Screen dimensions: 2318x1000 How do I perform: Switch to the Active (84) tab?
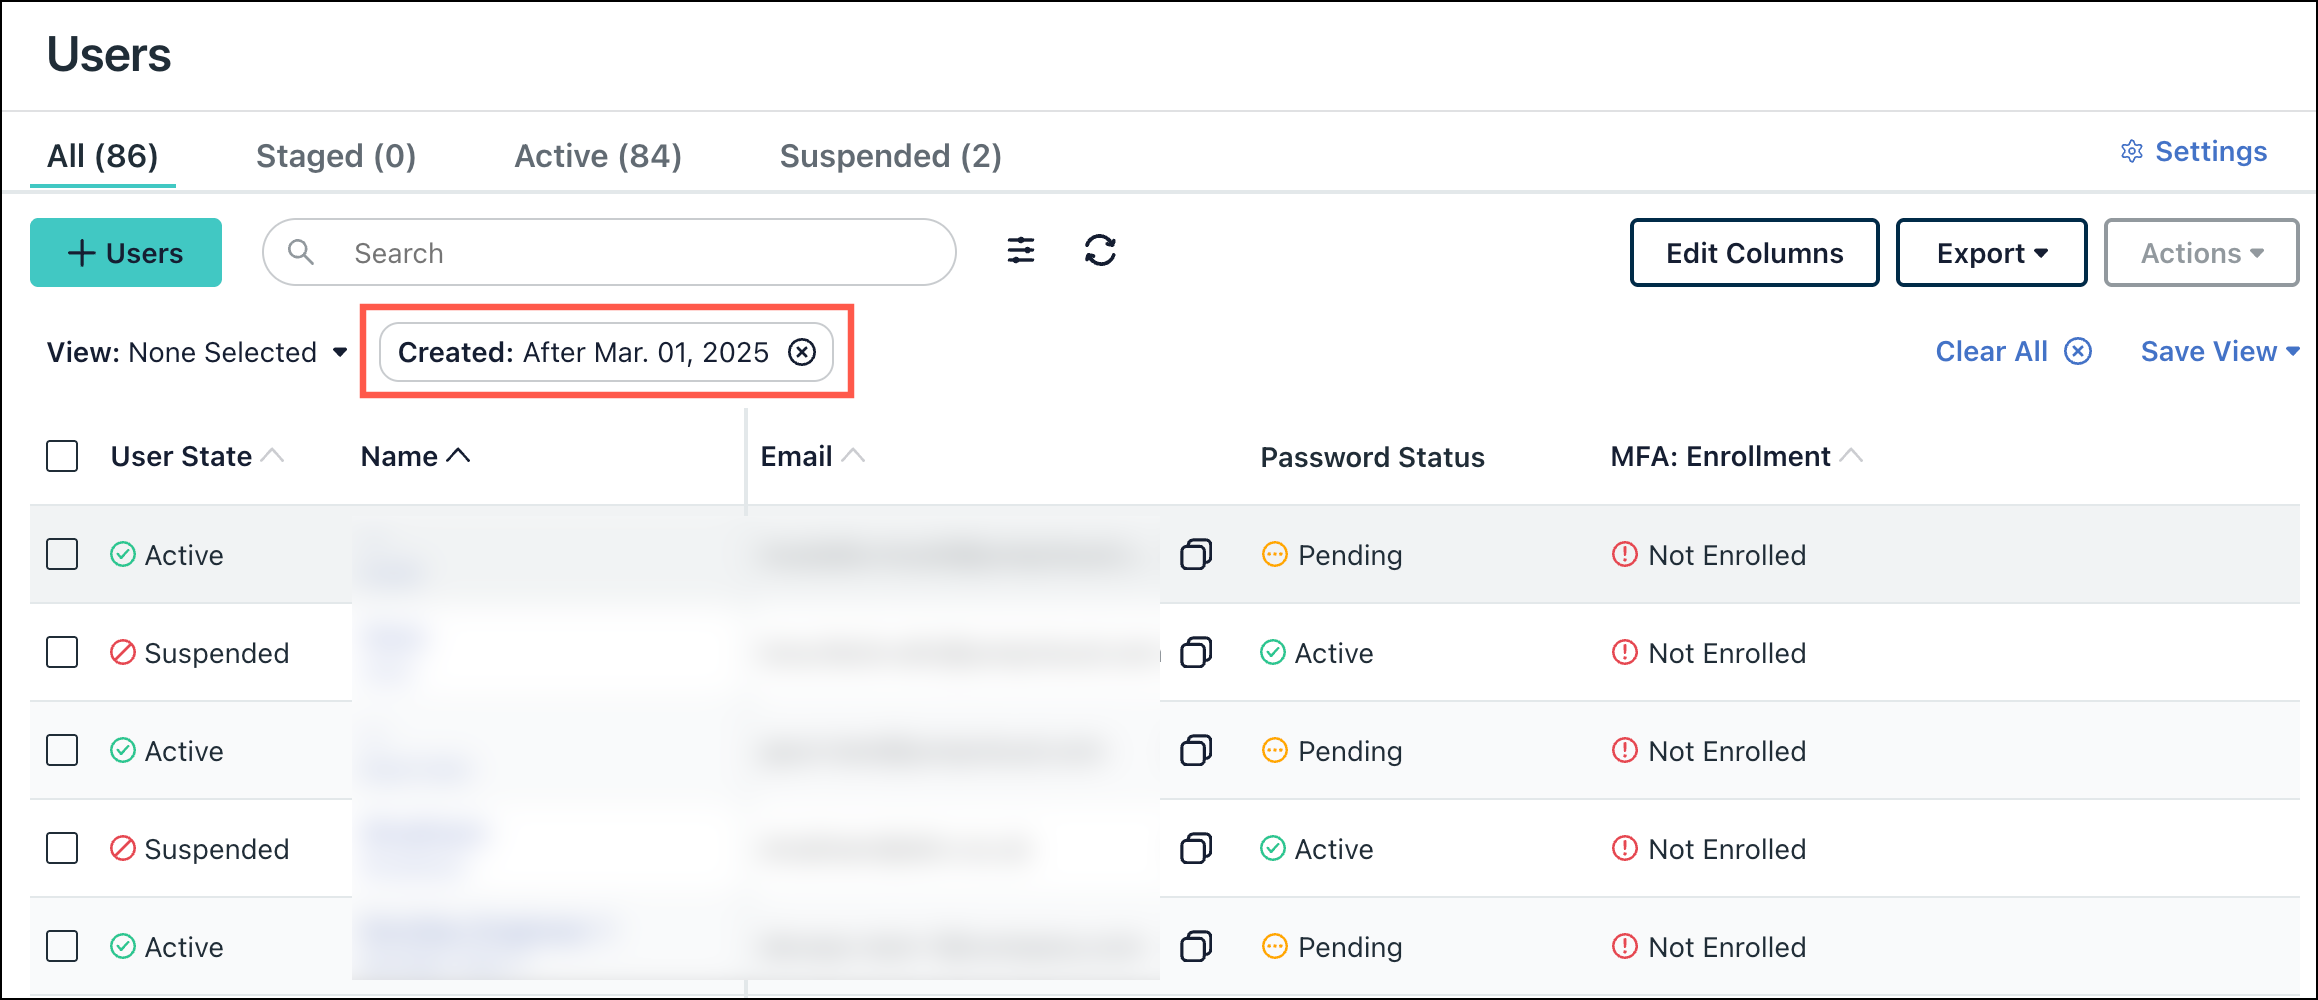click(598, 156)
